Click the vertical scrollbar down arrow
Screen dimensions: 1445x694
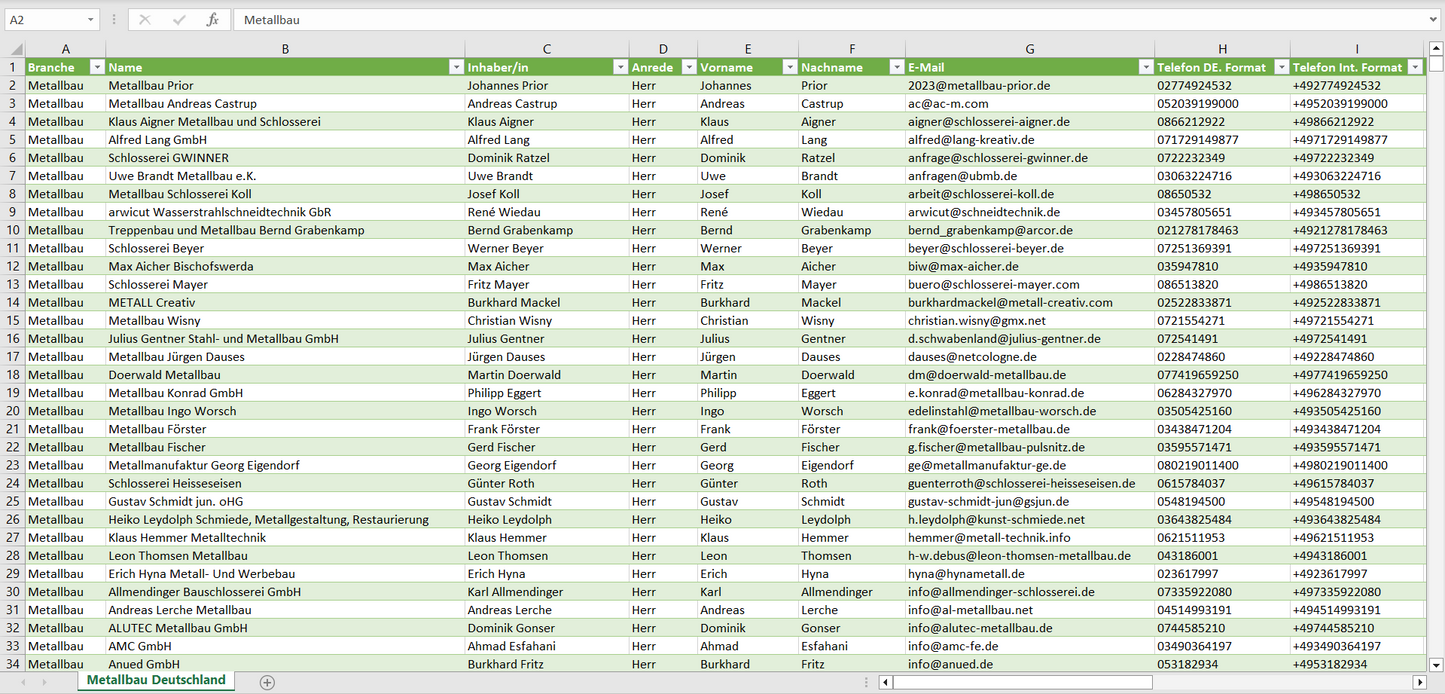(x=1436, y=664)
